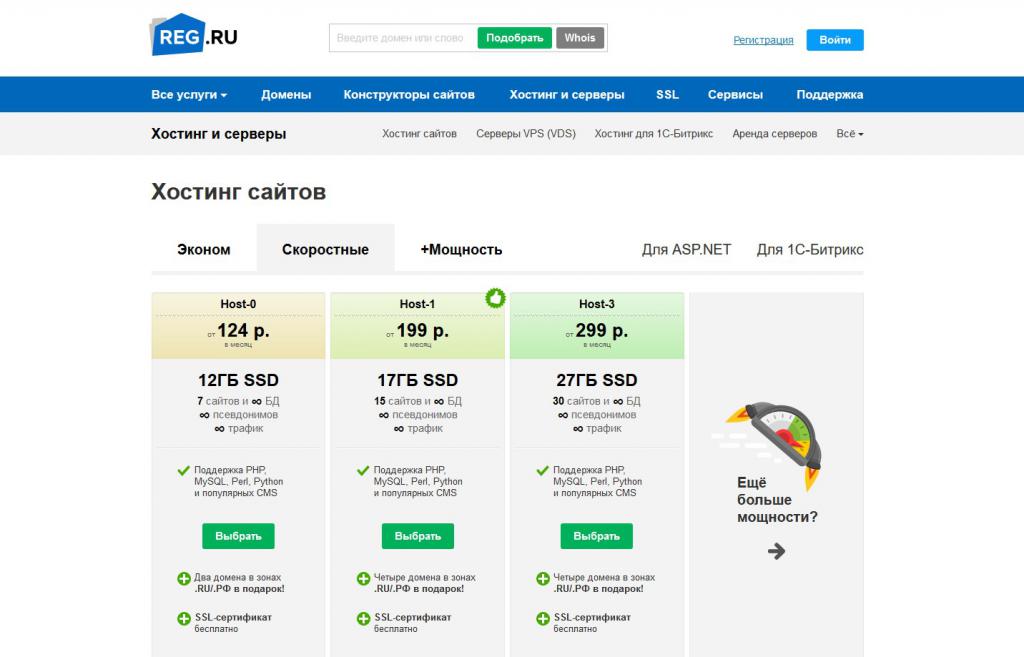The image size is (1024, 657).
Task: Open the Поддержка menu item
Action: pyautogui.click(x=829, y=94)
